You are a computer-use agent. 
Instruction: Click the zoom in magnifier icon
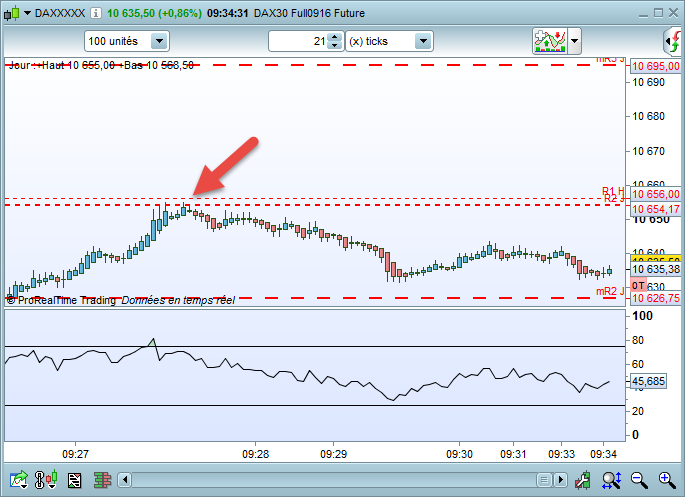tap(667, 480)
